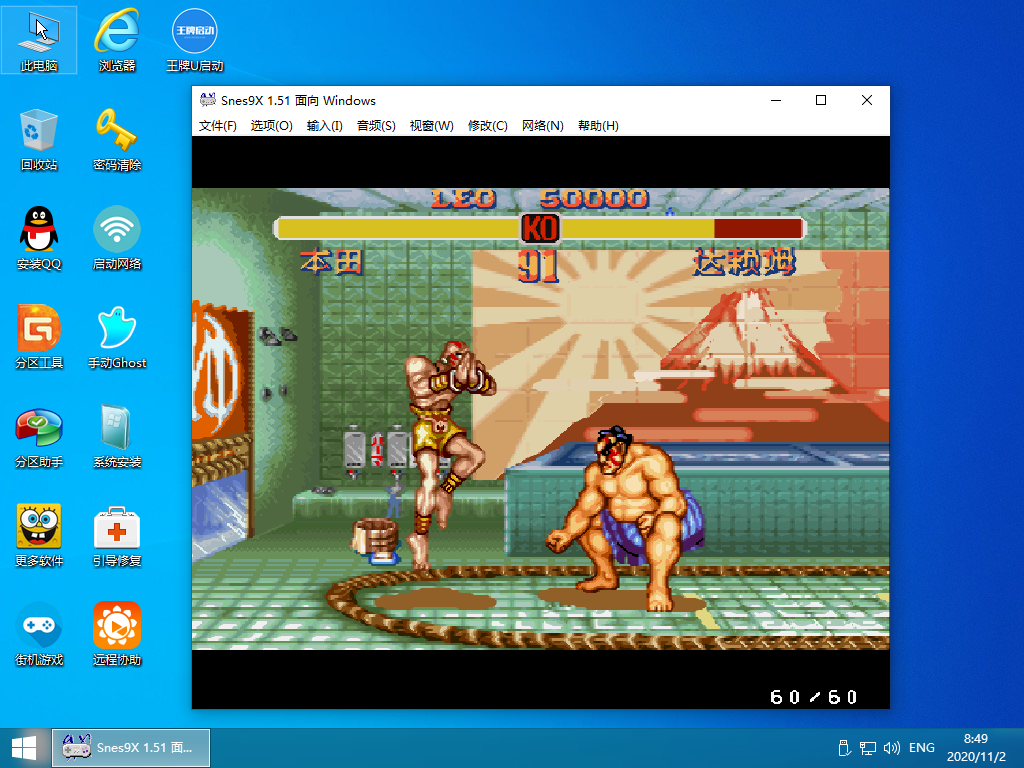Open the taskbar clock showing 8:49

point(976,748)
